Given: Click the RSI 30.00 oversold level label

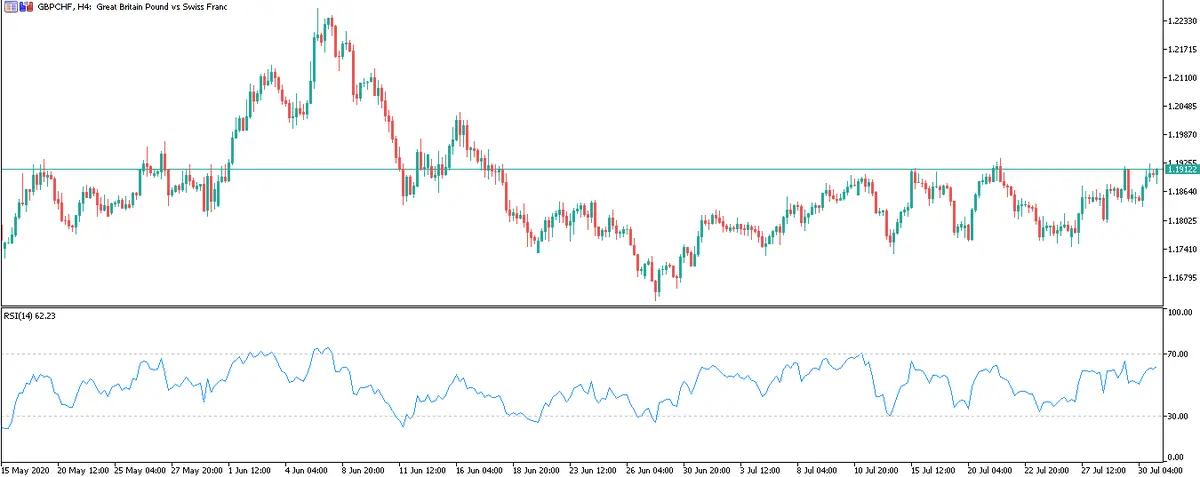Looking at the screenshot, I should pos(1177,416).
